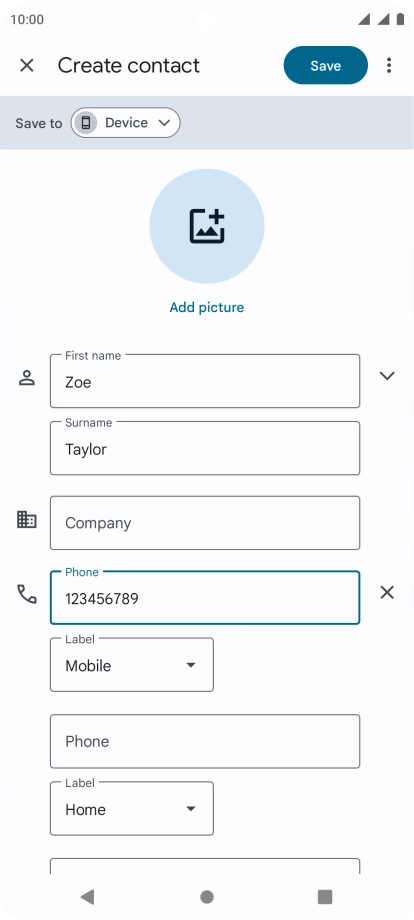Screen dimensions: 414x920
Task: Tap the Add picture link
Action: (x=207, y=307)
